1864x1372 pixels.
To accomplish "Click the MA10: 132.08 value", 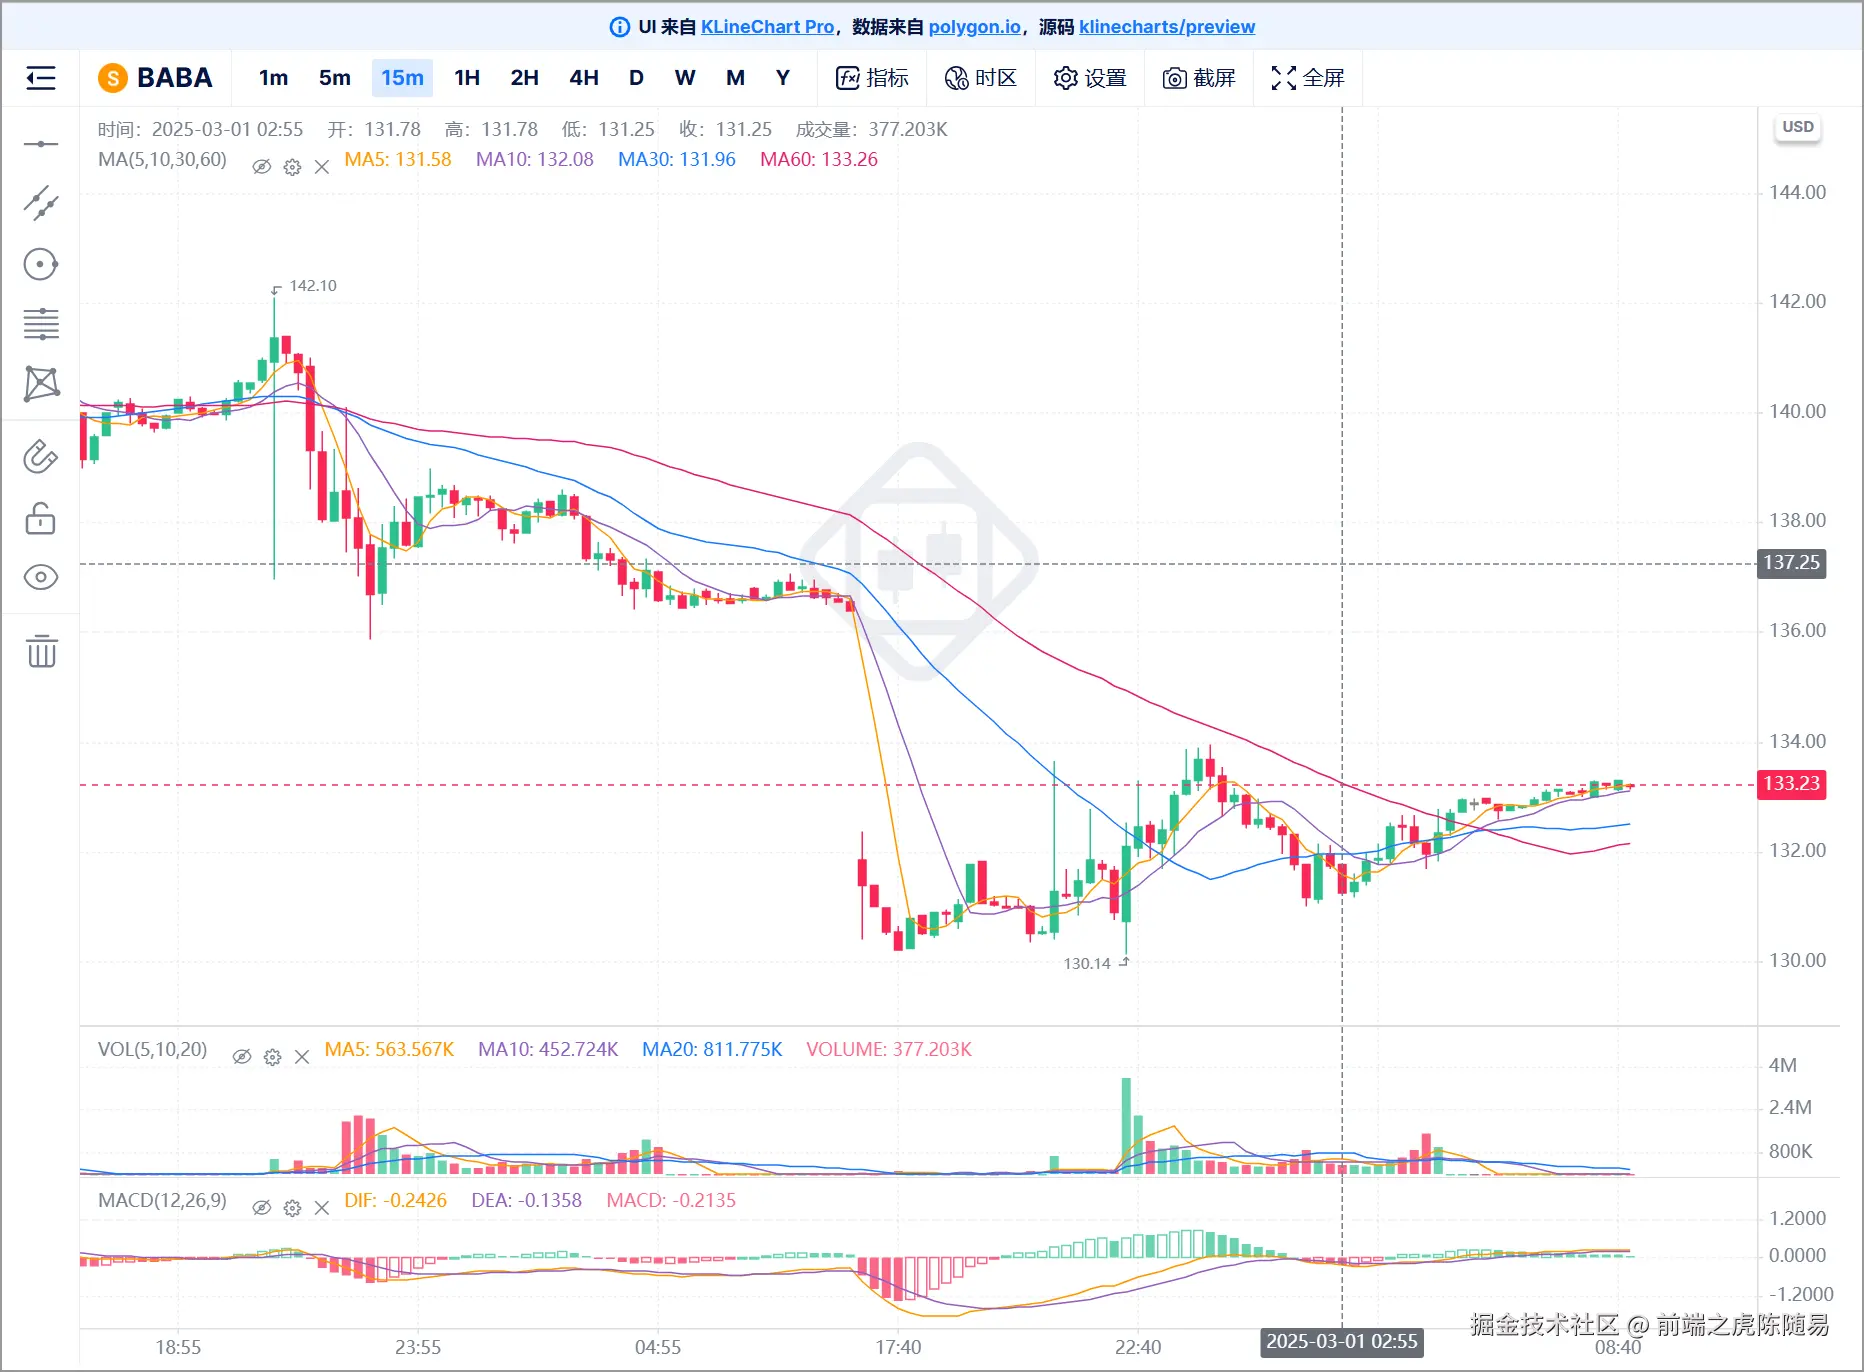I will [535, 159].
